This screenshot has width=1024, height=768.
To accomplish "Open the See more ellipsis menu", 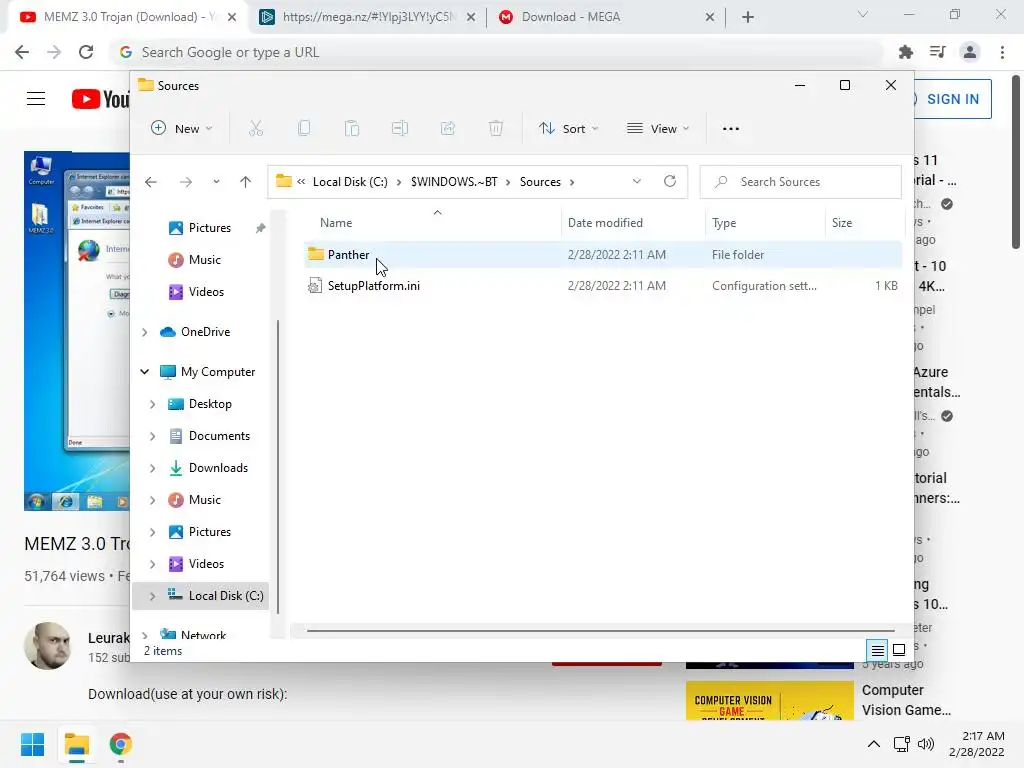I will coord(731,129).
